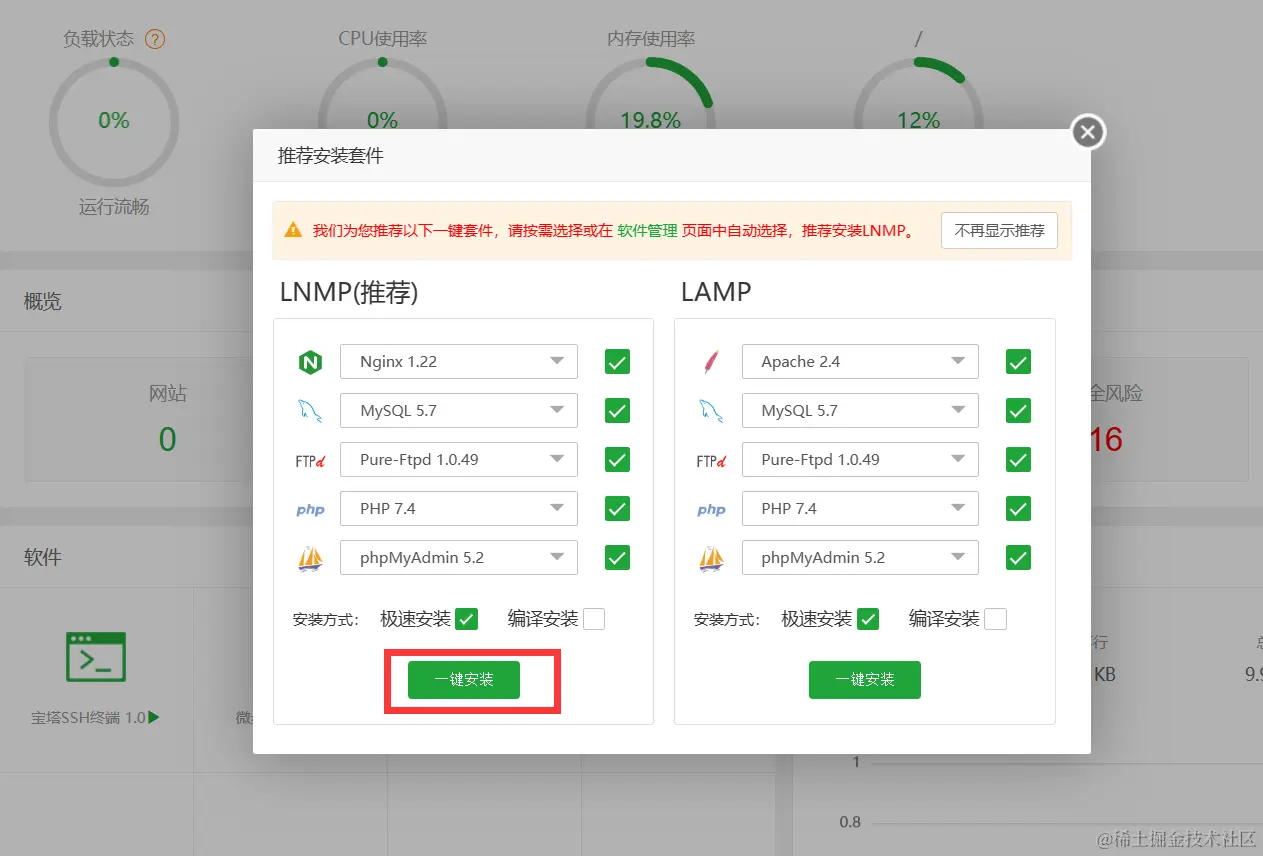Screen dimensions: 1263x856
Task: Click the 软件 section heading
Action: [43, 557]
